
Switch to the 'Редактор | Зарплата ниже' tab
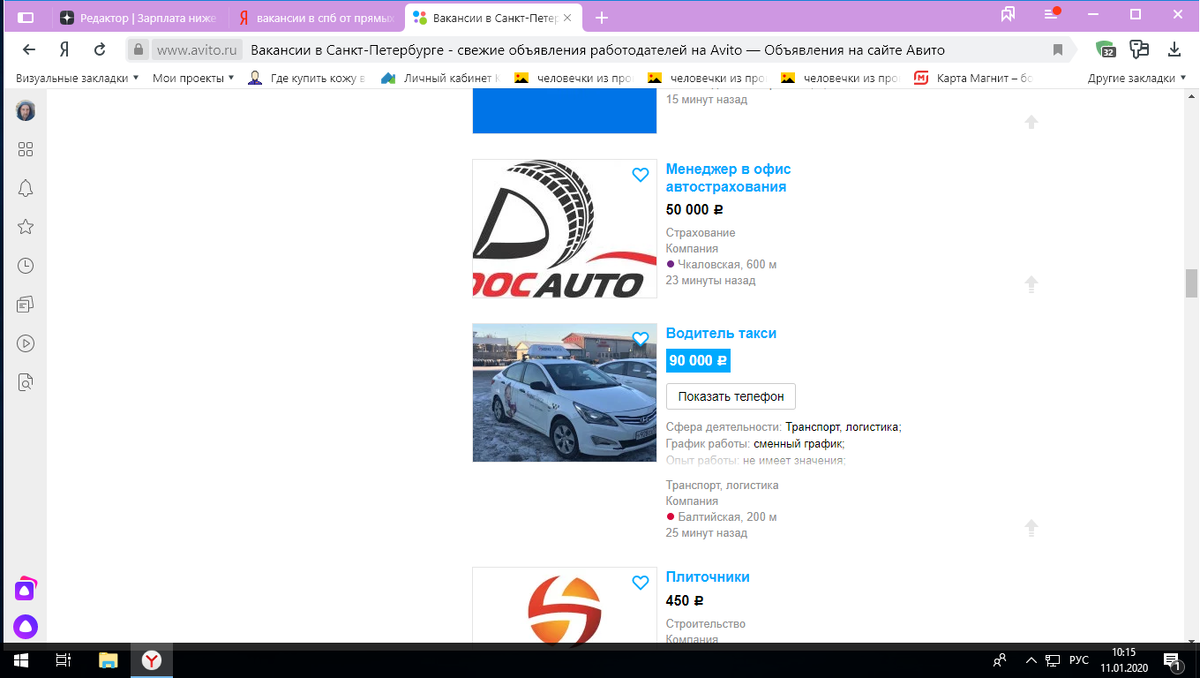pyautogui.click(x=138, y=18)
